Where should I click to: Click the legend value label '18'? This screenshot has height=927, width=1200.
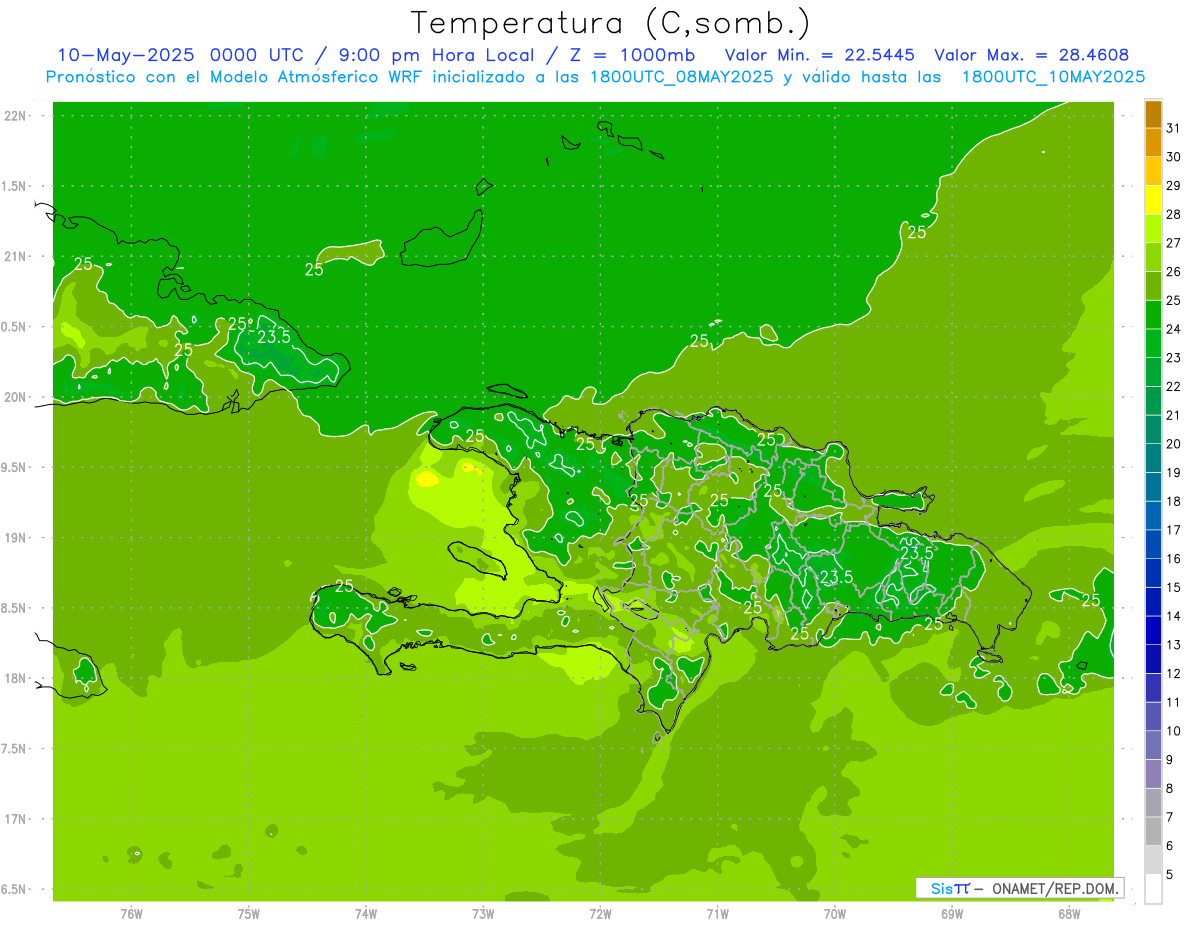[x=1173, y=501]
